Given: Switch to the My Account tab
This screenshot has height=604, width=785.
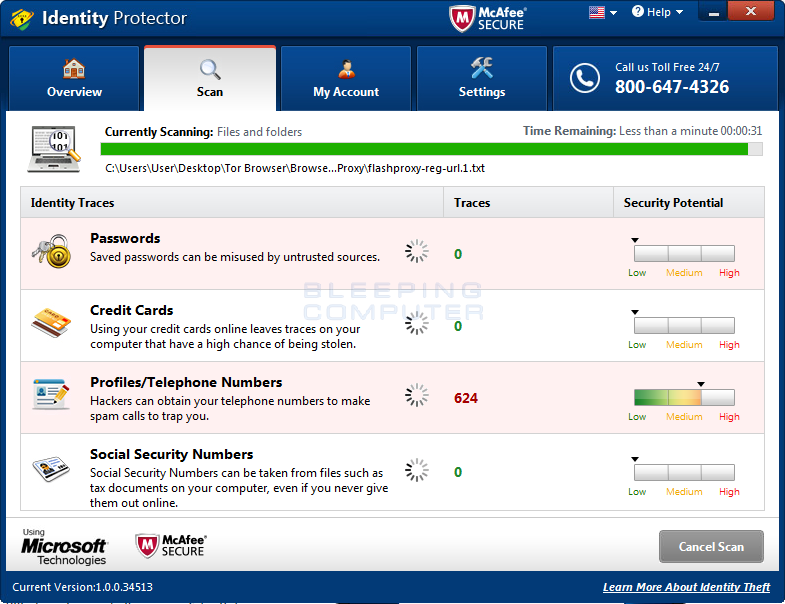Looking at the screenshot, I should click(x=346, y=79).
